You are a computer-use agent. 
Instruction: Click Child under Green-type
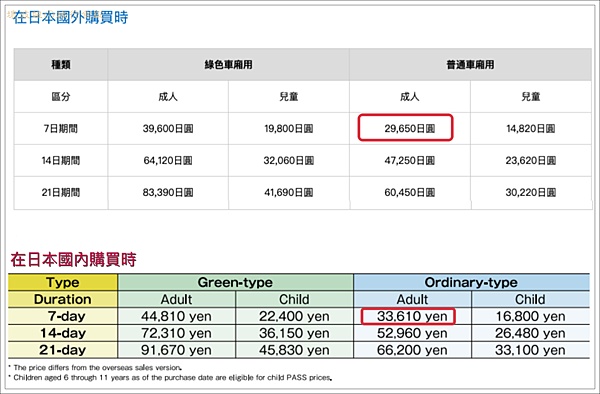click(x=294, y=299)
